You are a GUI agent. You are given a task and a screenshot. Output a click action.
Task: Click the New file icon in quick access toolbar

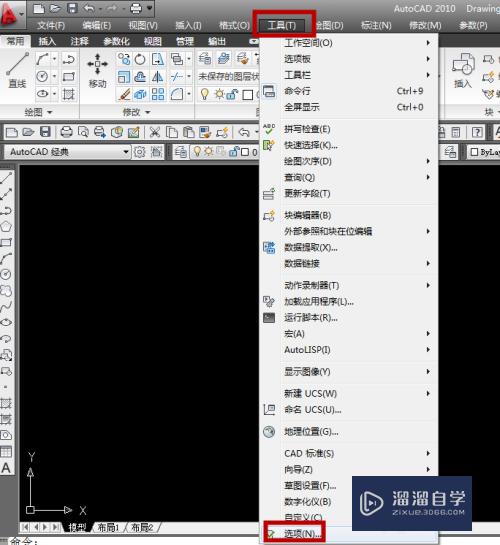[39, 8]
